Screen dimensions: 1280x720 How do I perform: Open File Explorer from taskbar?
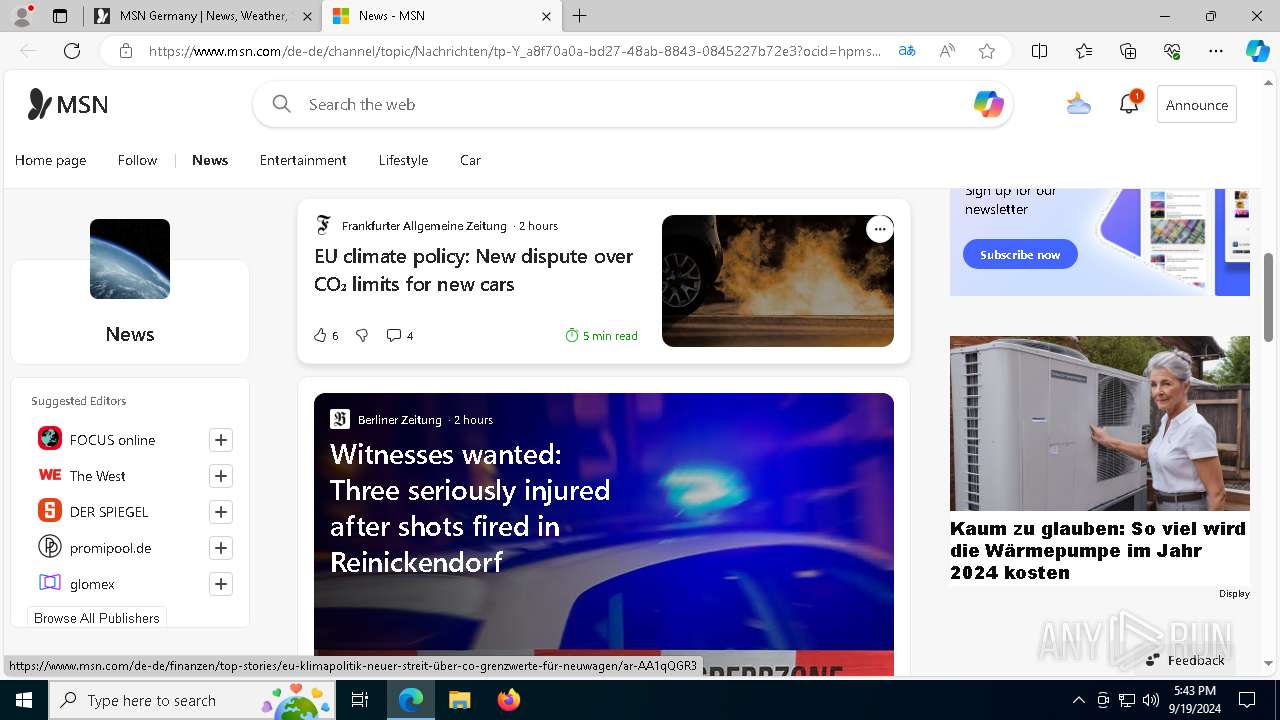459,700
